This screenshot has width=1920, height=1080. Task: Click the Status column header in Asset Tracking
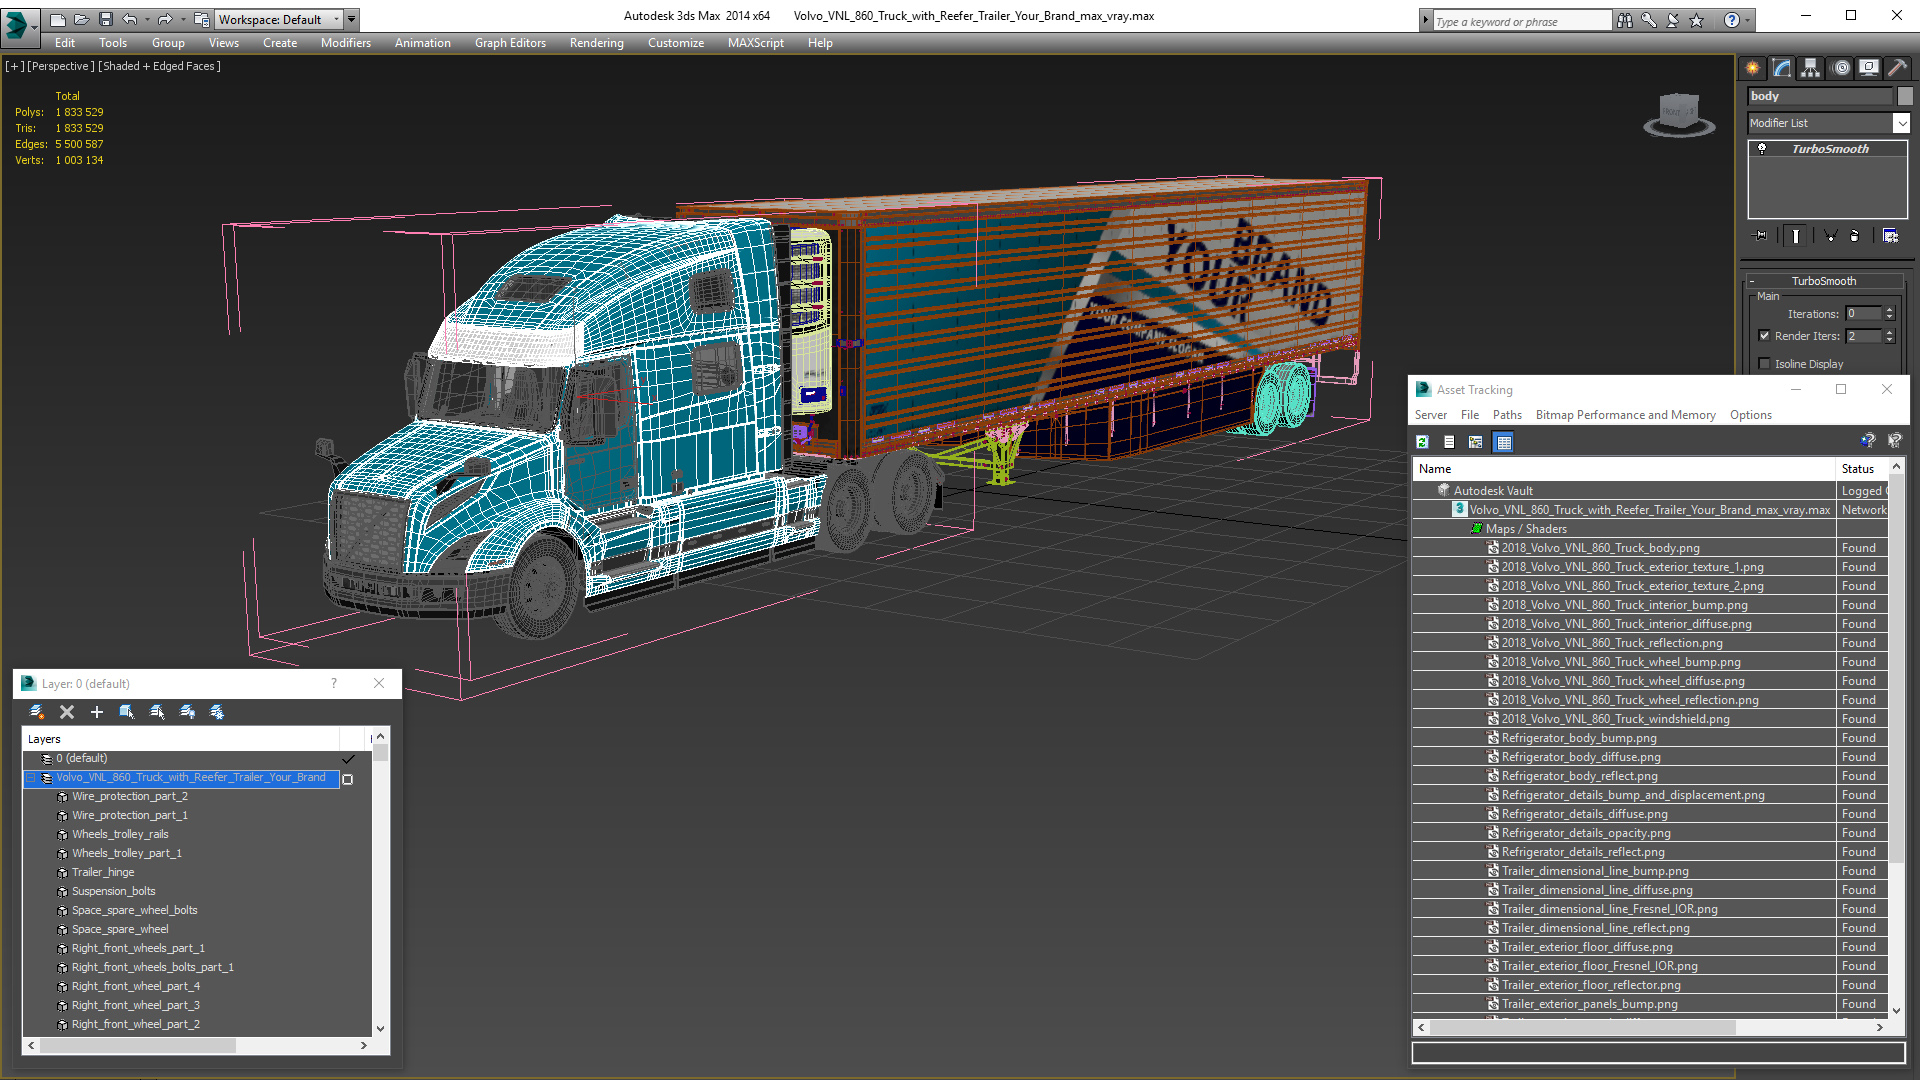tap(1862, 469)
